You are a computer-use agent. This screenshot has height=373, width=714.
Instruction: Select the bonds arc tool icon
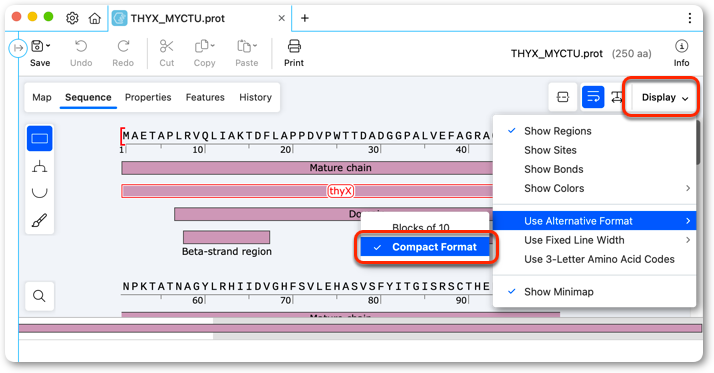coord(40,193)
